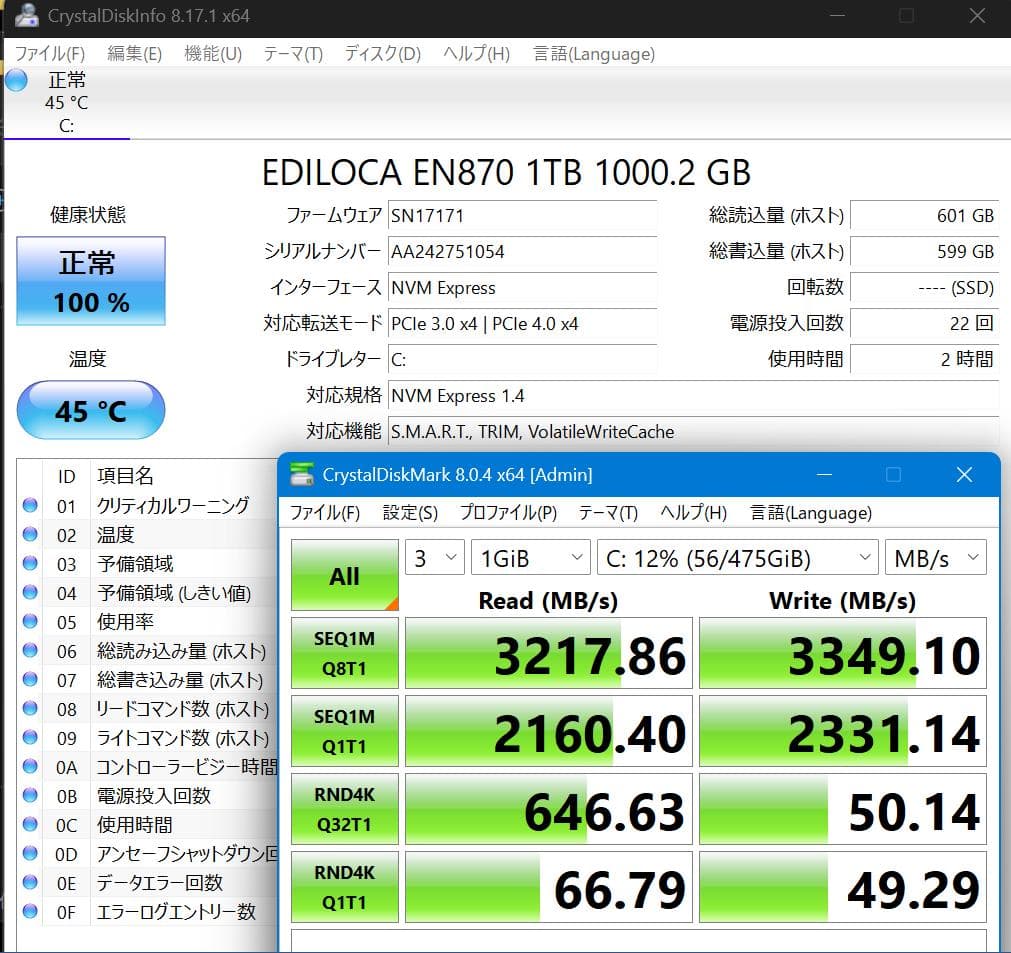Click status orb for ID 0E データエラー回数
The height and width of the screenshot is (953, 1011).
(x=30, y=882)
